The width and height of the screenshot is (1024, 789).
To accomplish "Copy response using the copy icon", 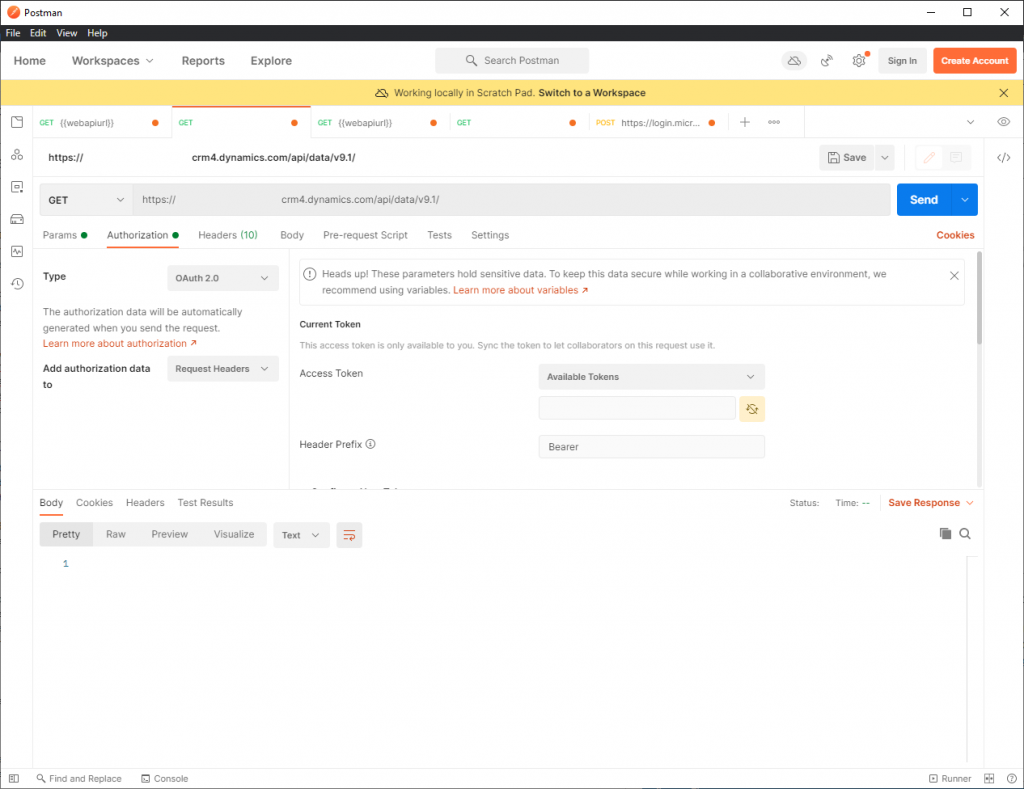I will [945, 534].
